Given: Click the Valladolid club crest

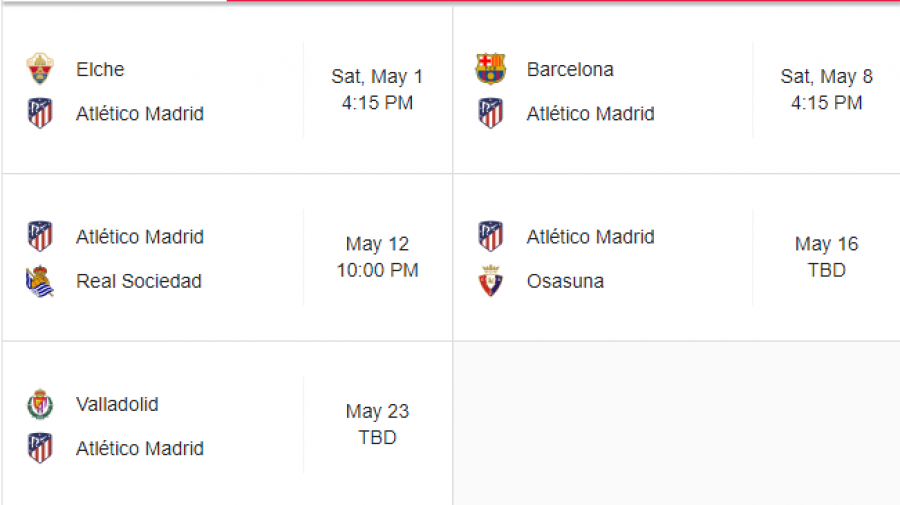Looking at the screenshot, I should [40, 404].
